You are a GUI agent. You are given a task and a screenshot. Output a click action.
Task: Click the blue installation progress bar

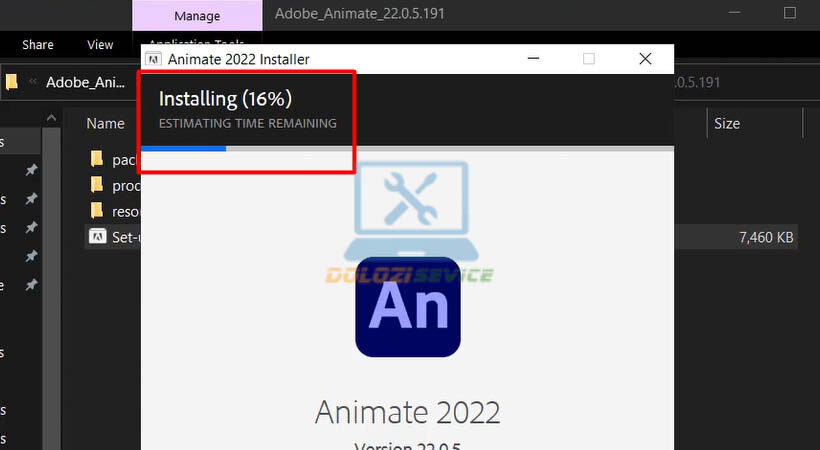(184, 149)
